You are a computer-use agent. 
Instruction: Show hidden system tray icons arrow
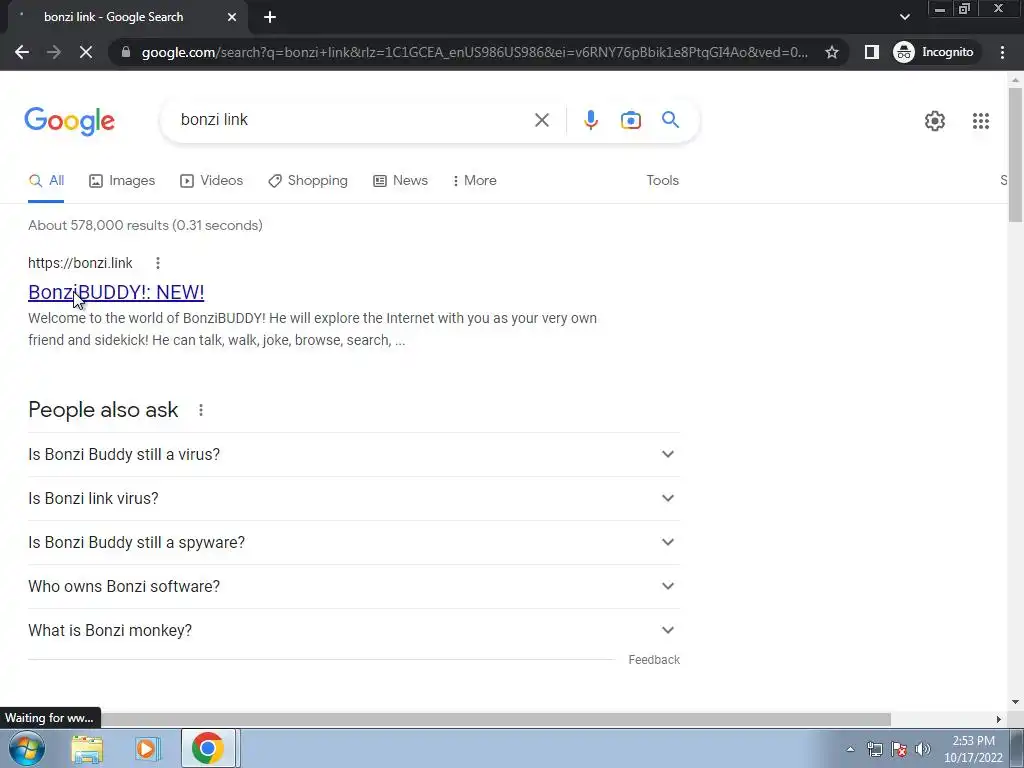(850, 749)
